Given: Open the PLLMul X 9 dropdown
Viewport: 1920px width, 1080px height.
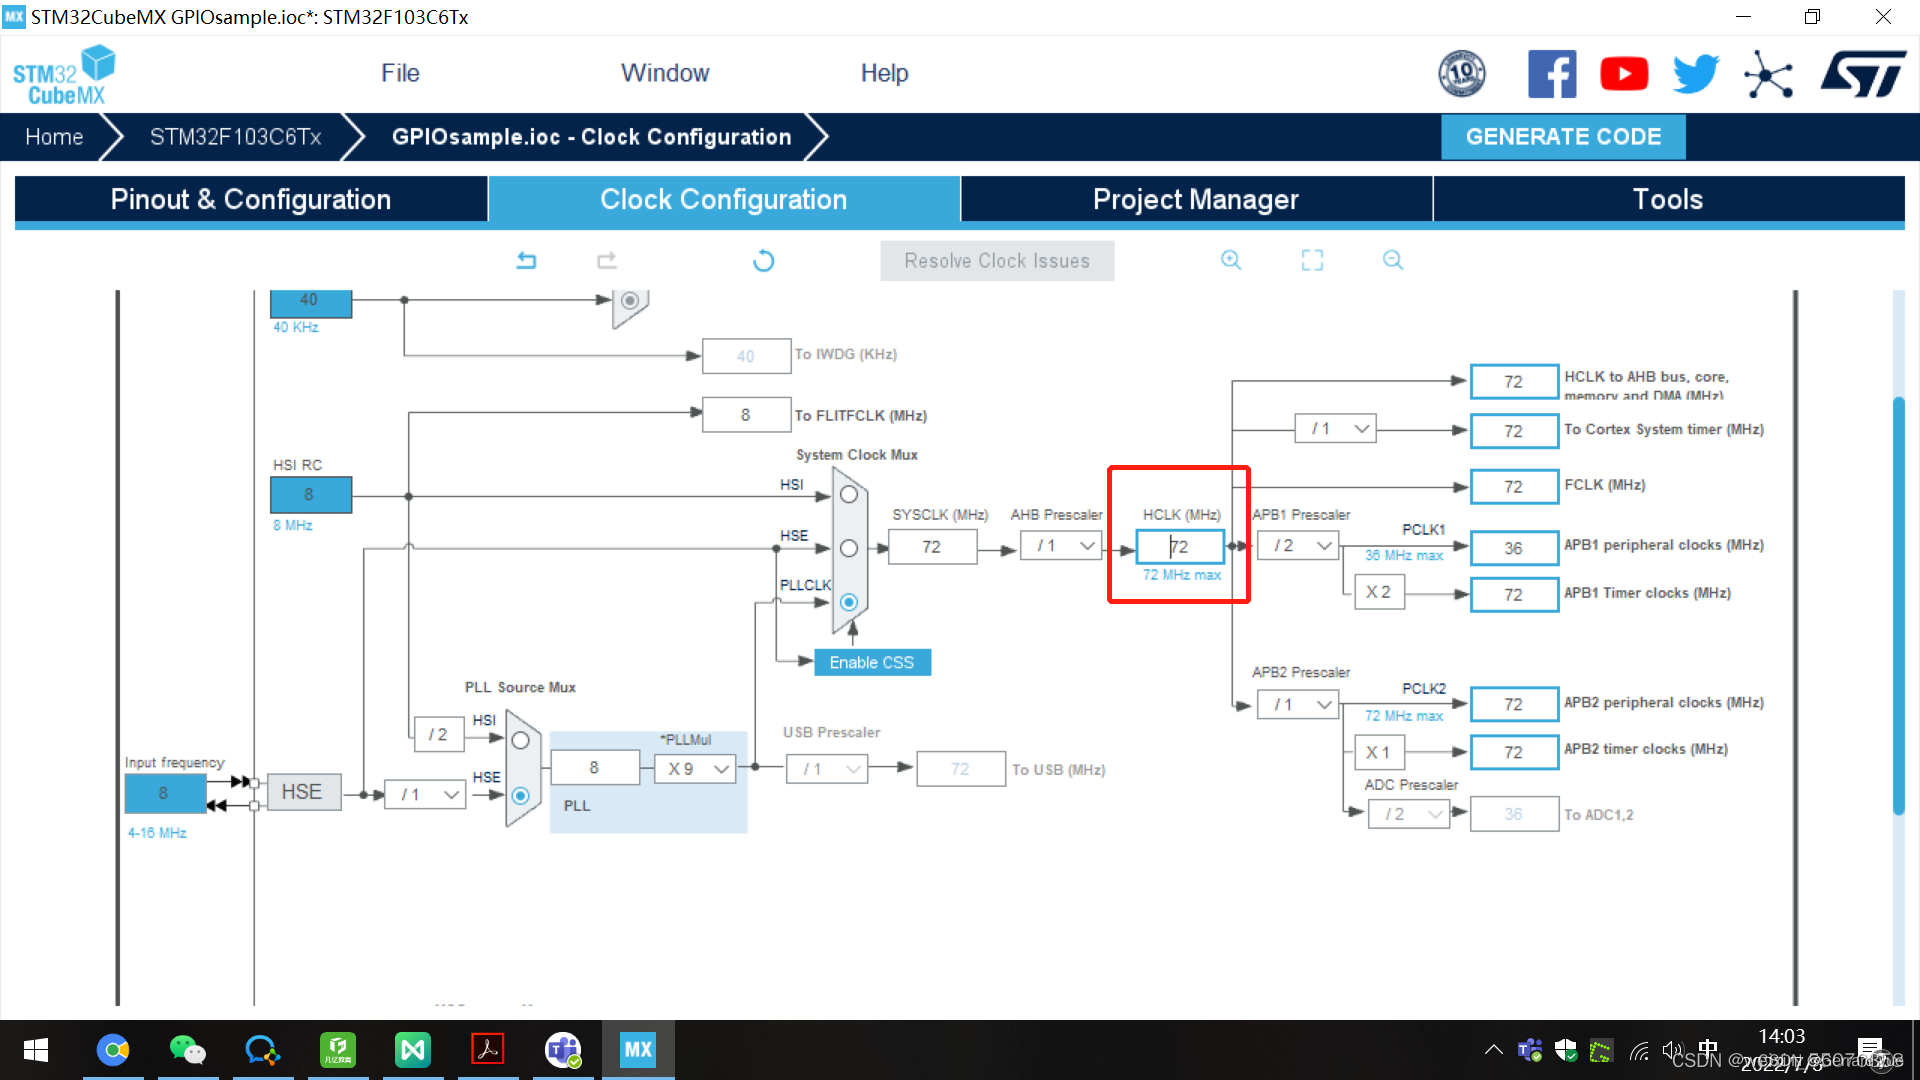Looking at the screenshot, I should pos(697,769).
